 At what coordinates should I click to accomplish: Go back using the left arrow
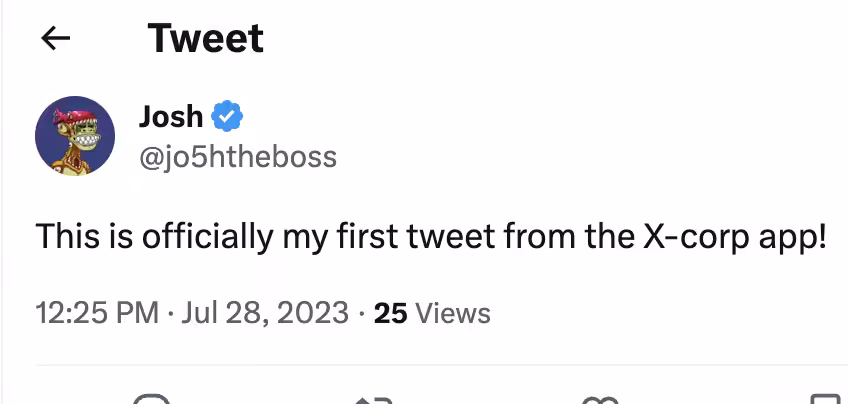[55, 38]
